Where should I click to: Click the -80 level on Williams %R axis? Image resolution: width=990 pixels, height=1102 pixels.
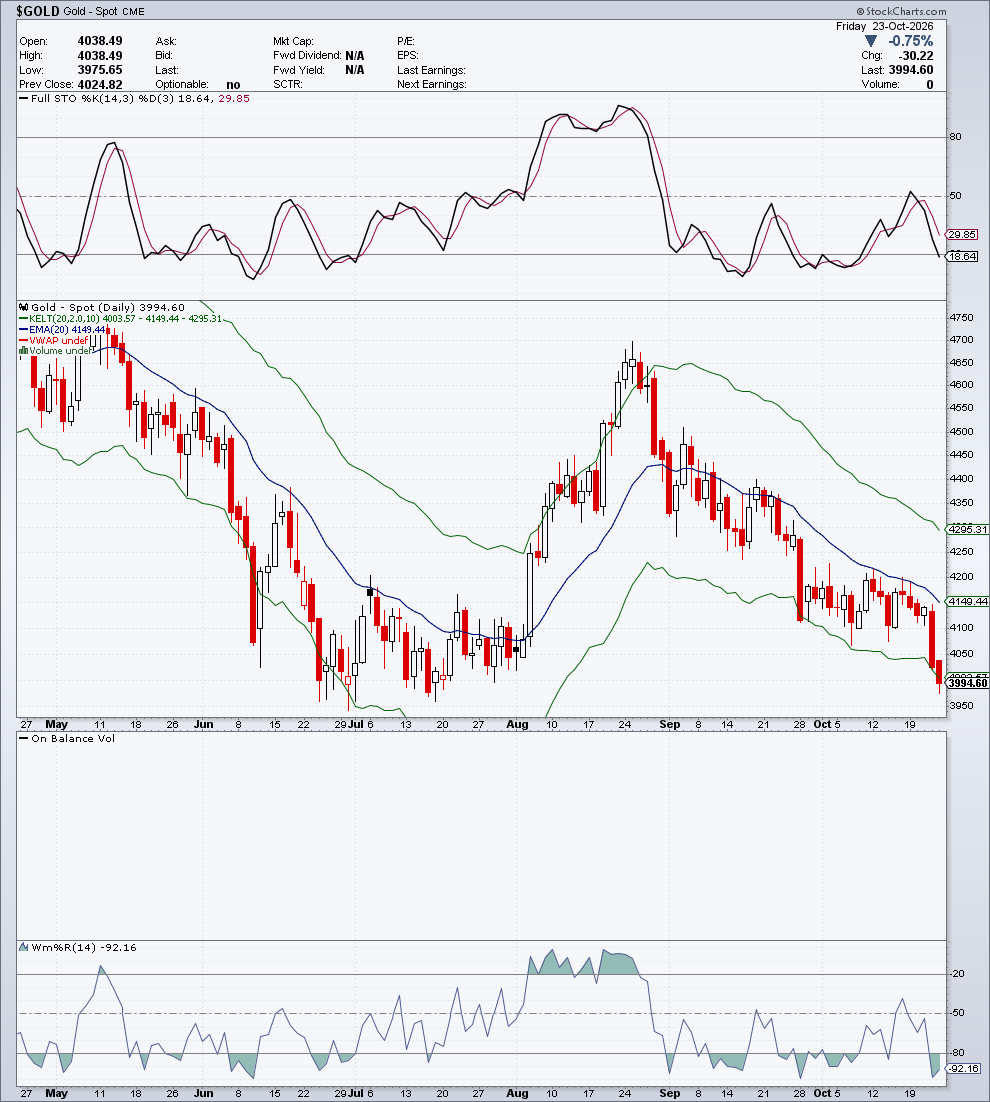click(x=958, y=1053)
